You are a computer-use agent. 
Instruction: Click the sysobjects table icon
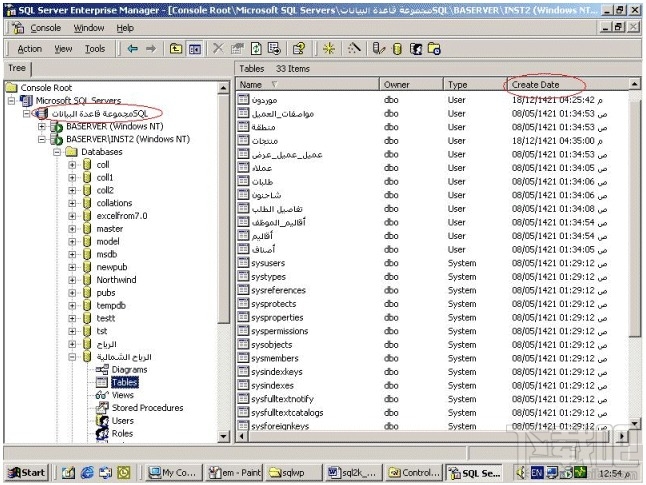pyautogui.click(x=243, y=344)
